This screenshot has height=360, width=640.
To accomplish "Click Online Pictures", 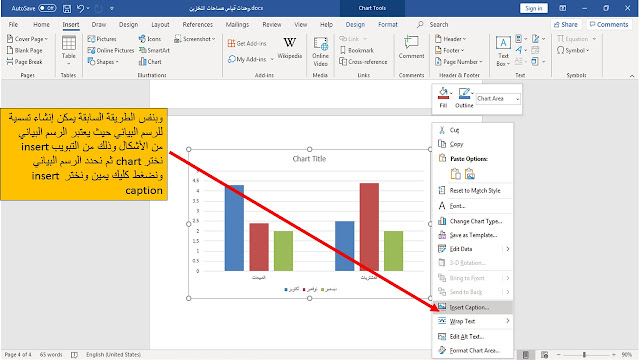I will coord(111,50).
